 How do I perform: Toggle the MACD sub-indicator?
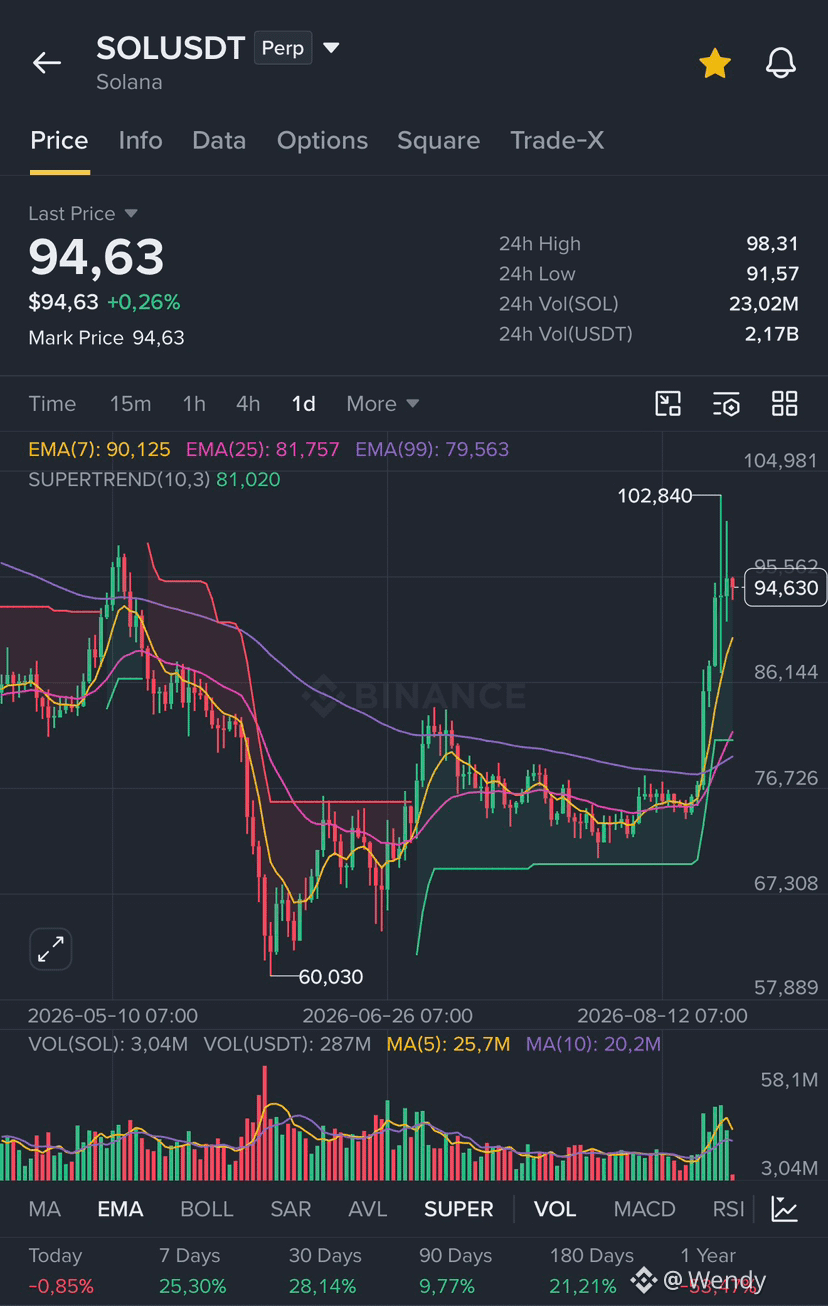pyautogui.click(x=645, y=1209)
